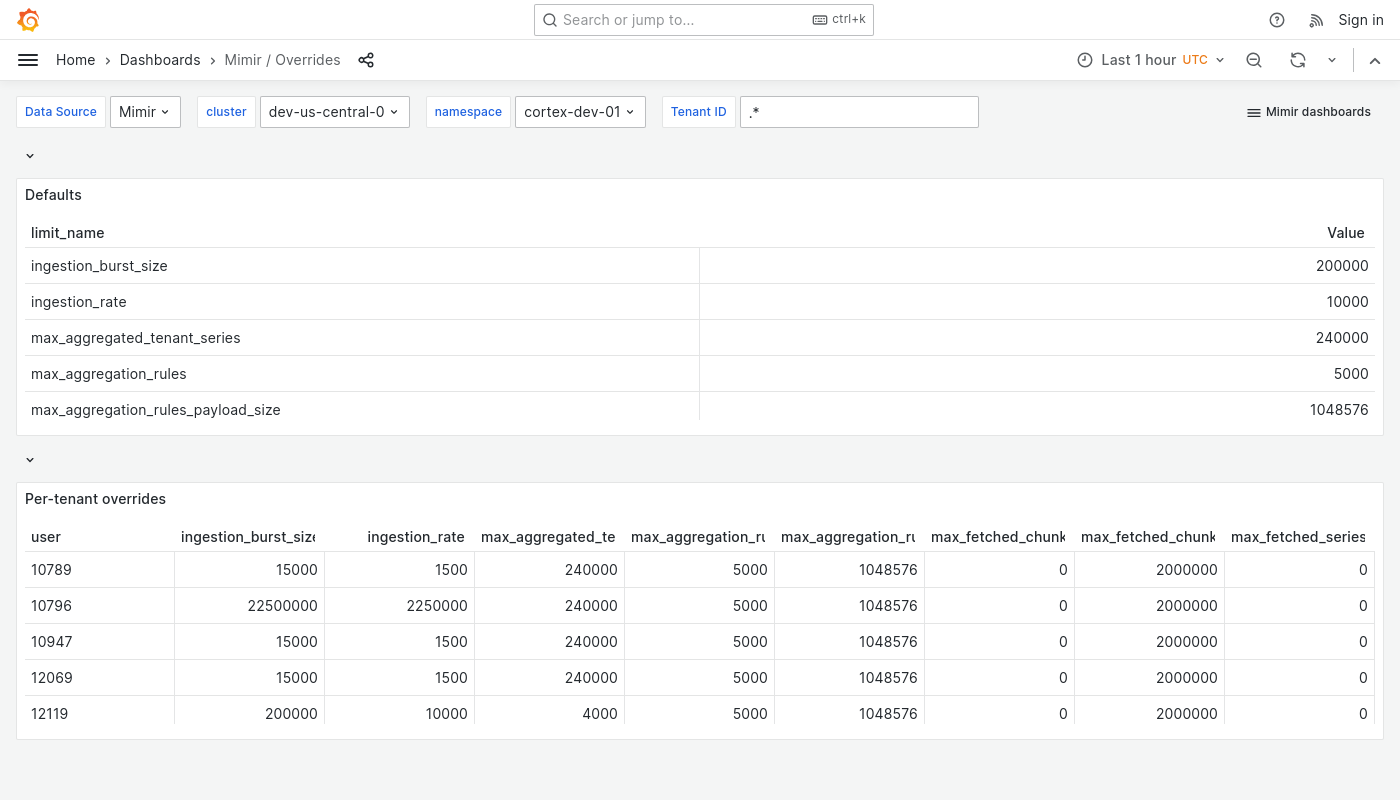Collapse the entire dashboard view
This screenshot has width=1400, height=800.
coord(1375,60)
